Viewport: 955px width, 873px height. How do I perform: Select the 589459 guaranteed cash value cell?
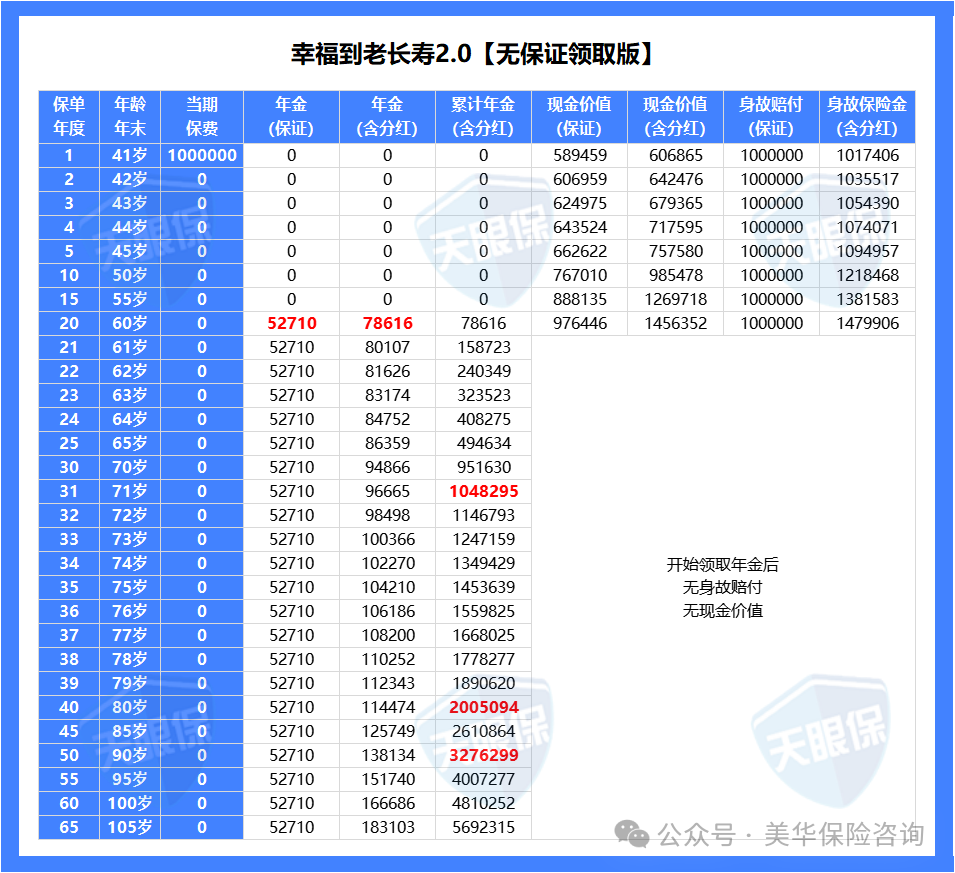click(x=579, y=155)
